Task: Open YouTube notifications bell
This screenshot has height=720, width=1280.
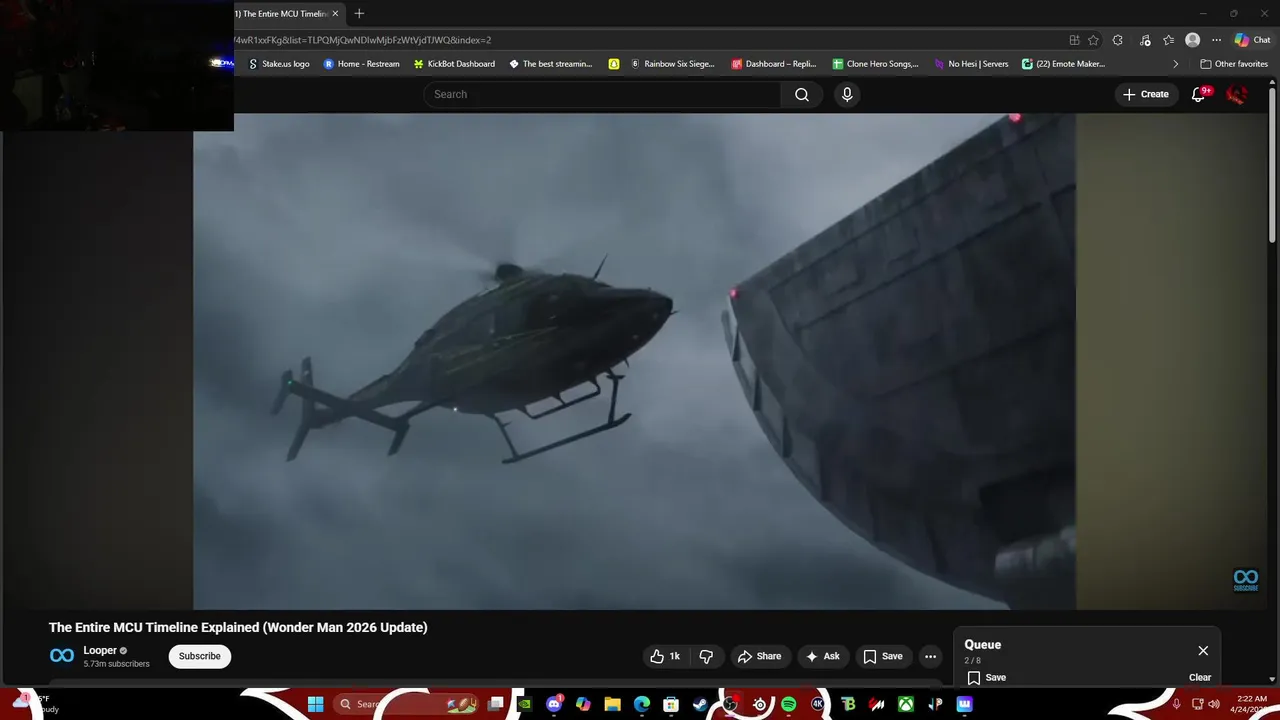Action: [1199, 94]
